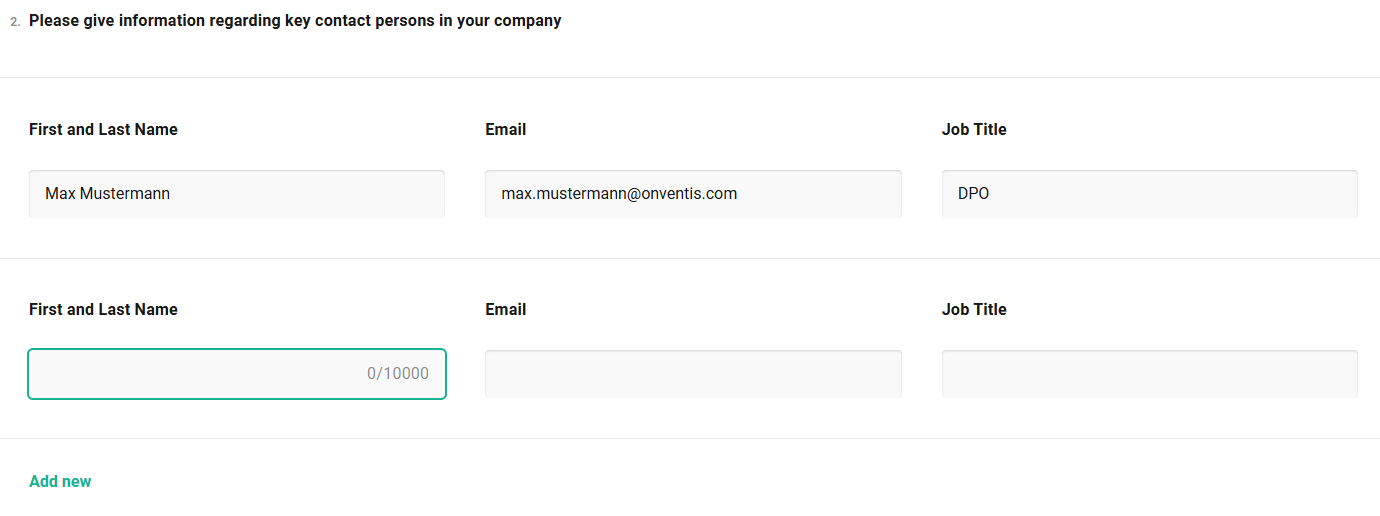Click the first row's First and Last Name label

click(103, 129)
